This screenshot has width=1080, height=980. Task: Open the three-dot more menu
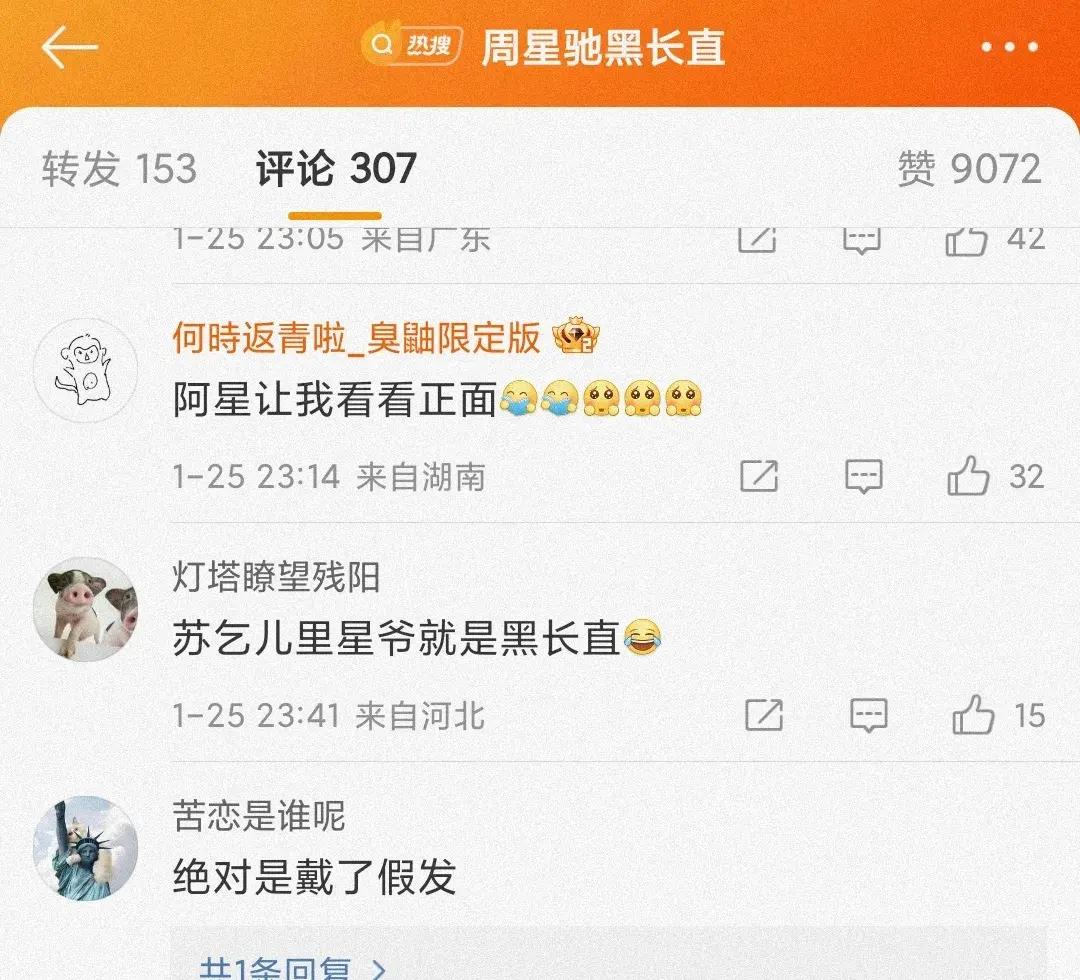point(1009,47)
